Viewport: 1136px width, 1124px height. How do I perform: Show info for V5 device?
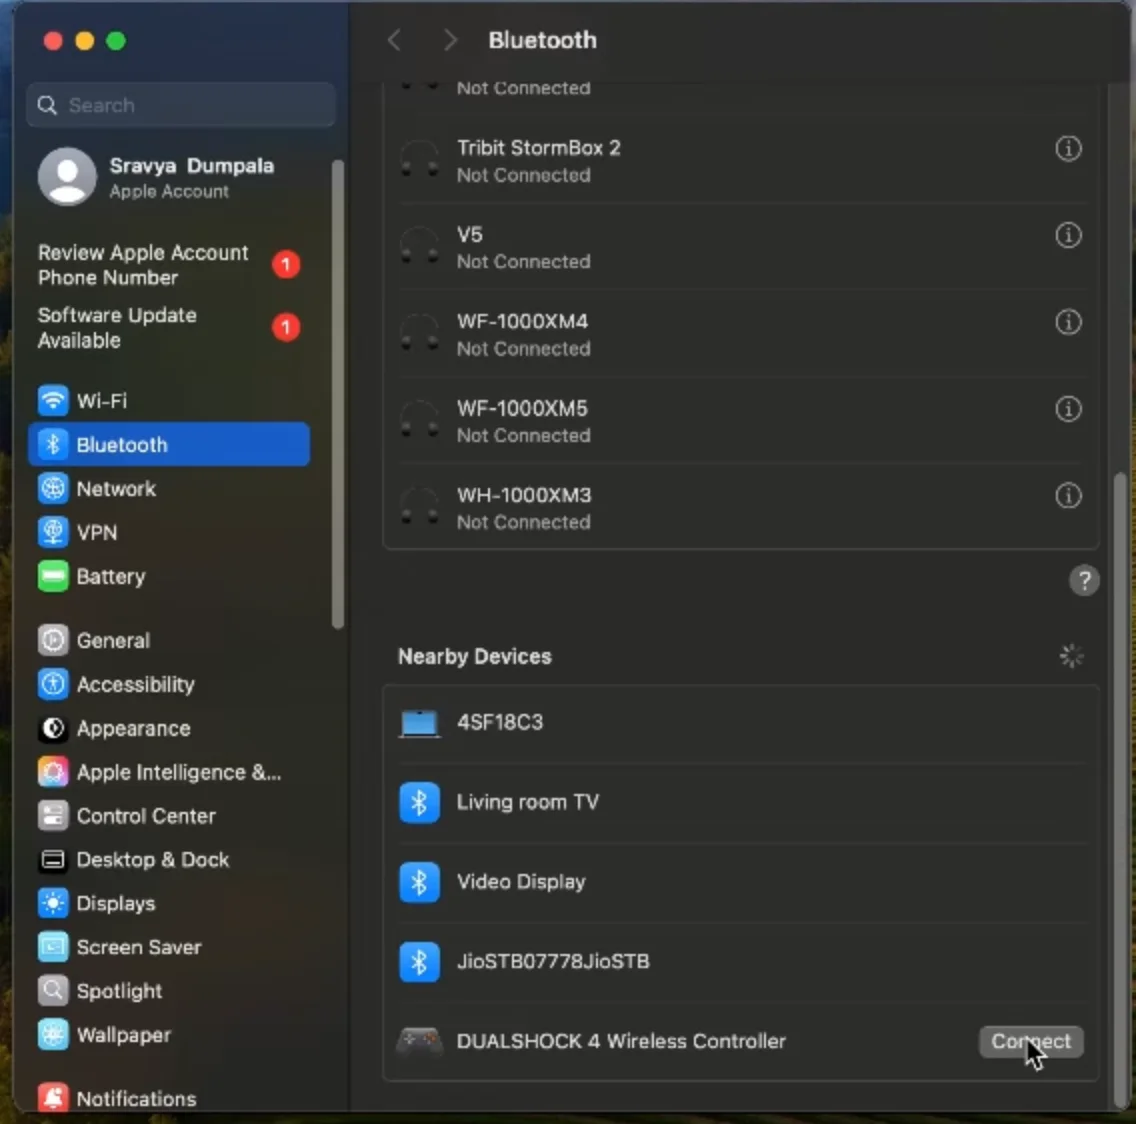click(x=1068, y=236)
